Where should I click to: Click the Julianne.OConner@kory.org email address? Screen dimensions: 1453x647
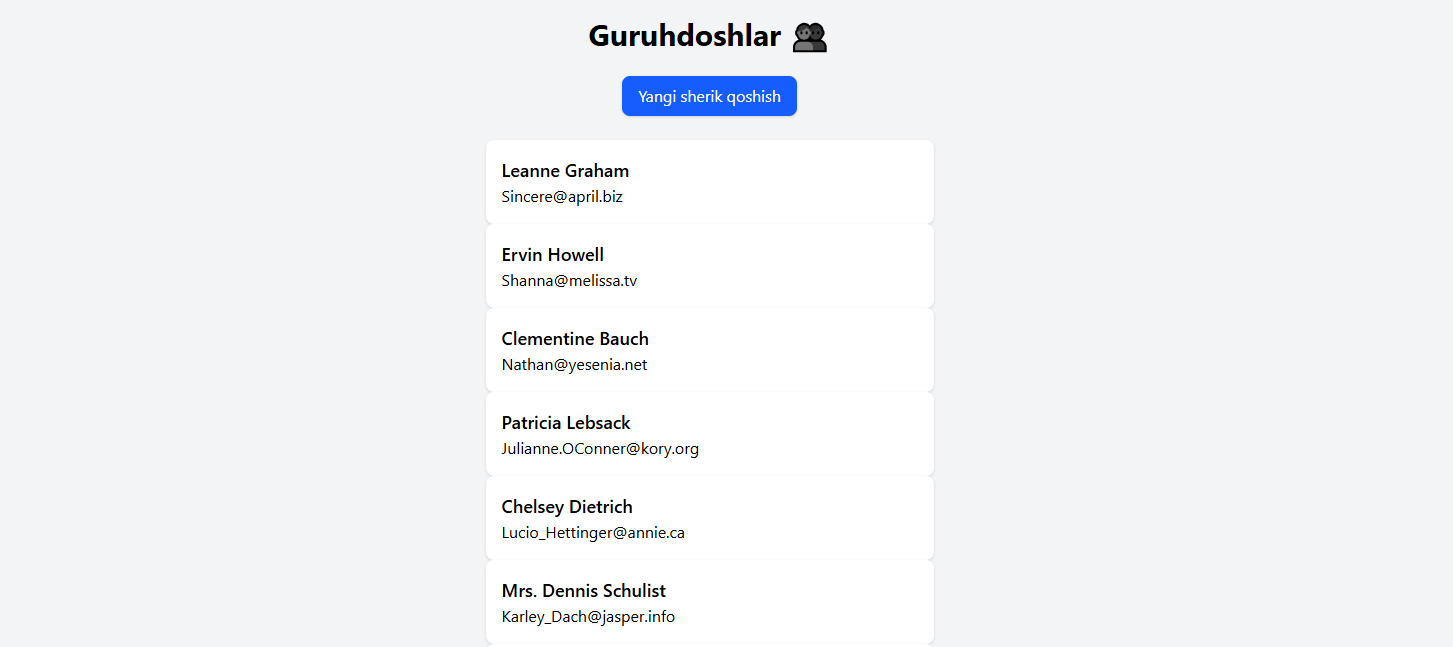tap(600, 449)
